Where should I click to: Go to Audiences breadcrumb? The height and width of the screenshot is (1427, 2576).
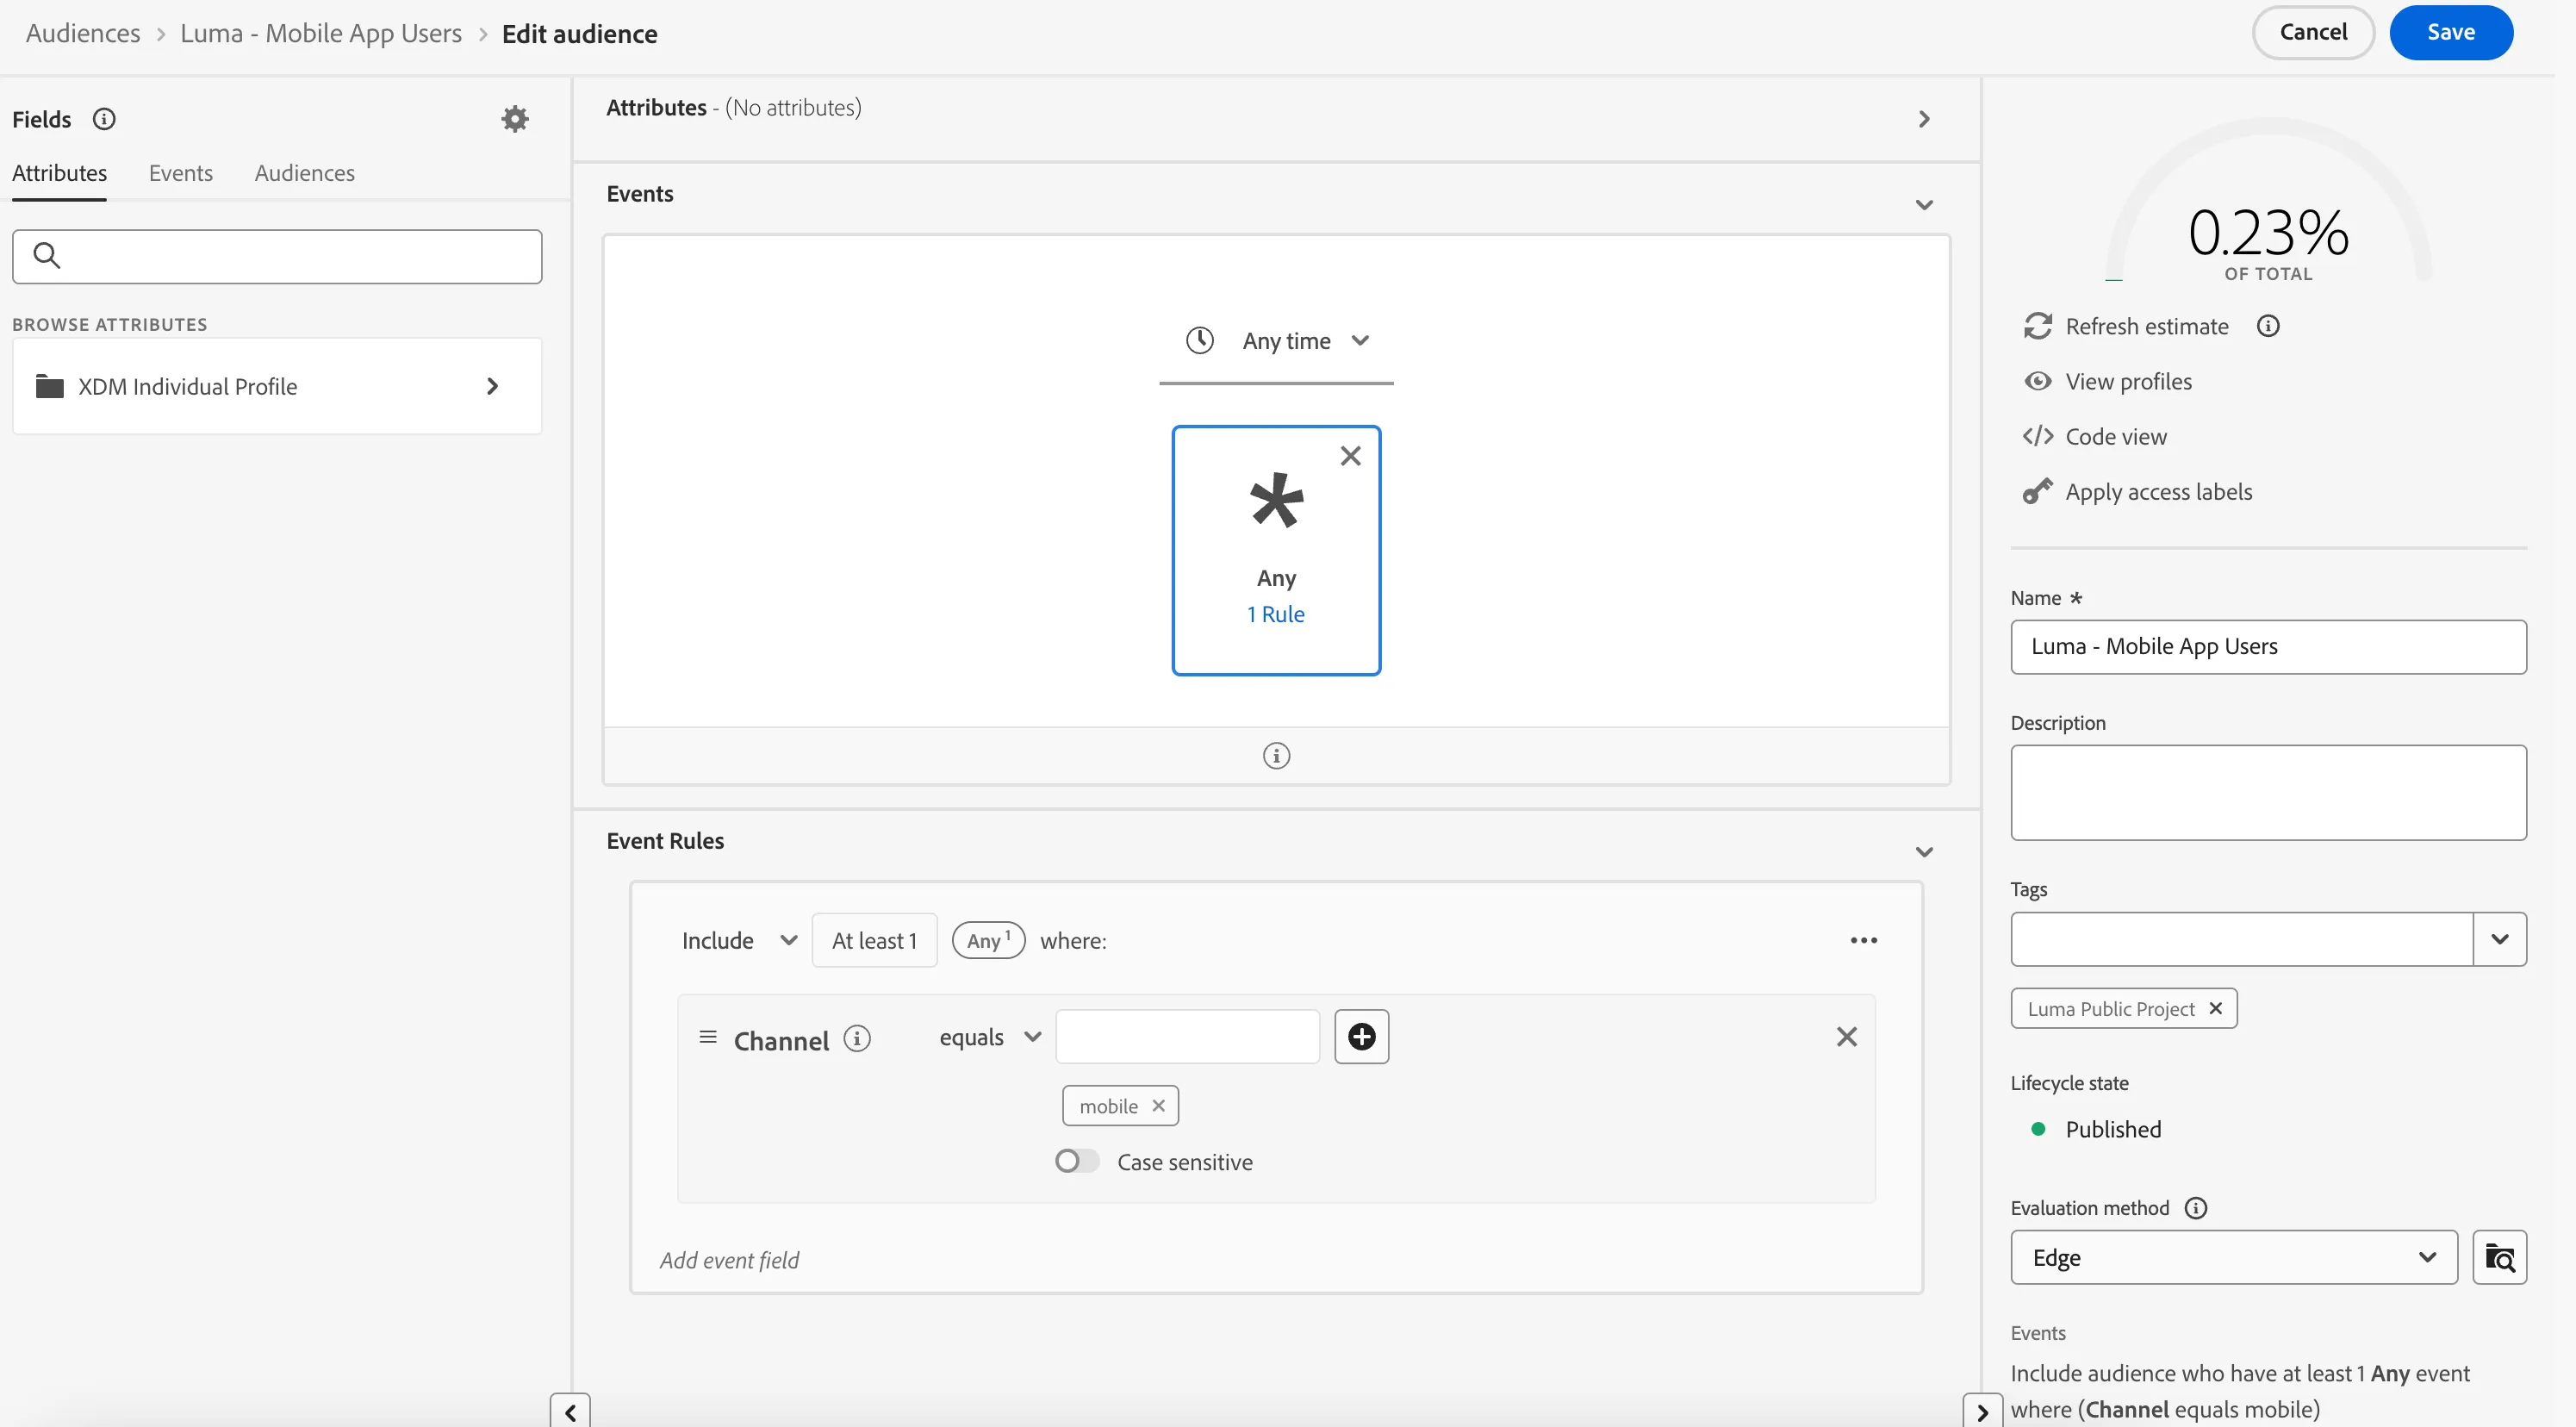point(83,33)
